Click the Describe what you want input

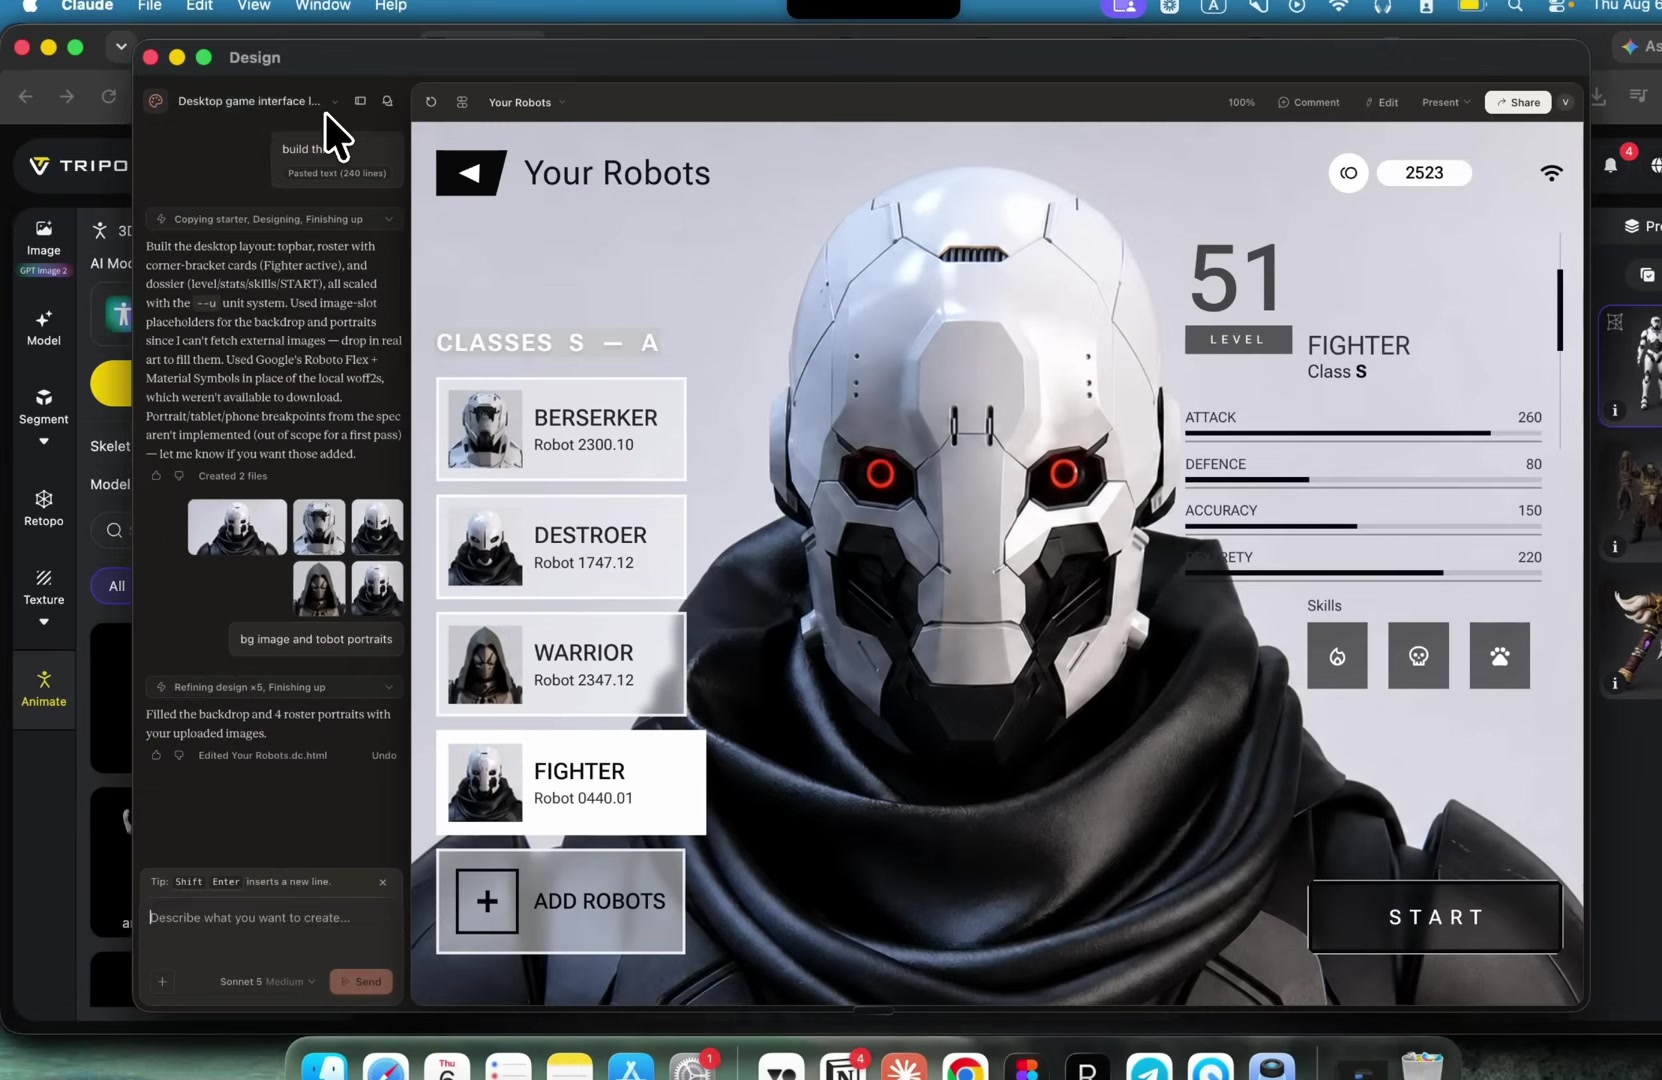pos(270,917)
